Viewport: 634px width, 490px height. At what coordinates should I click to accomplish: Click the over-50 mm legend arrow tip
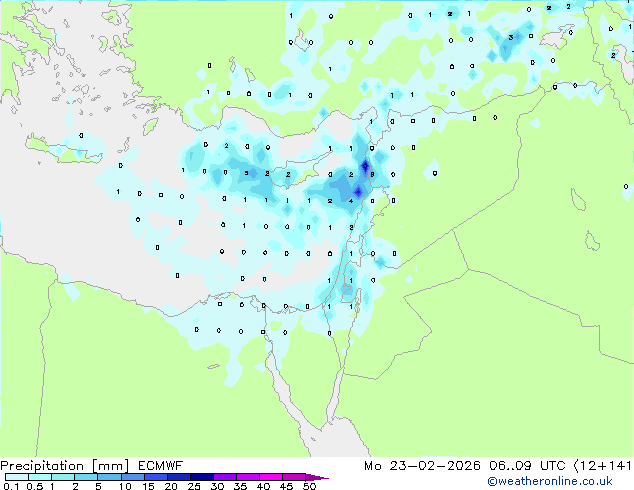tap(317, 477)
